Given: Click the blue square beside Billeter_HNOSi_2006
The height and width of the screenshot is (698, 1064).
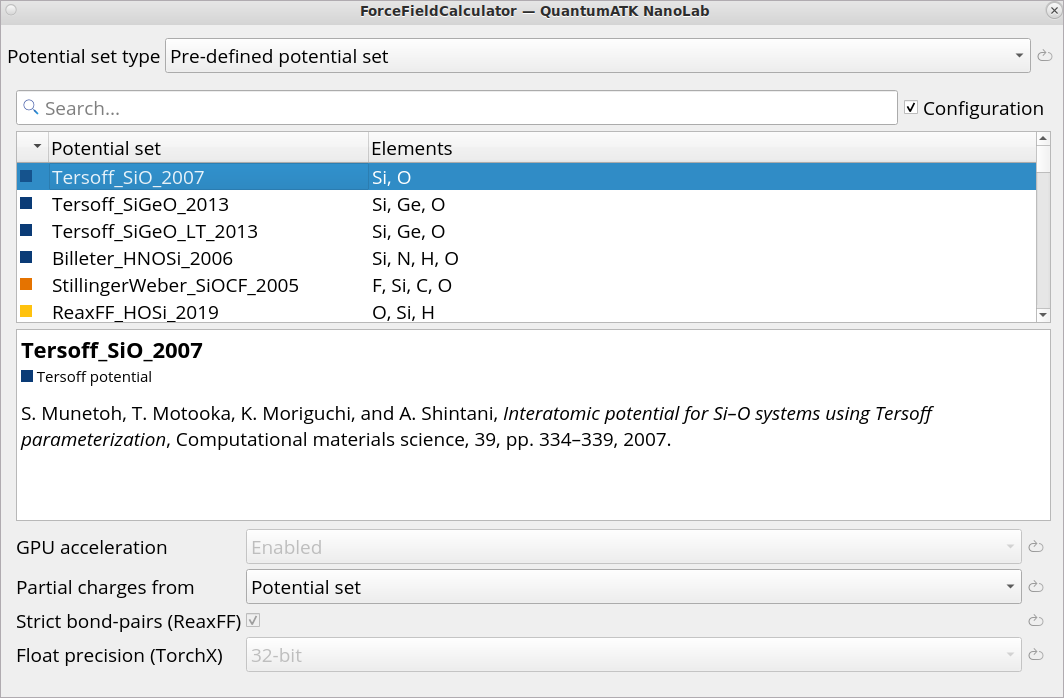Looking at the screenshot, I should point(26,257).
